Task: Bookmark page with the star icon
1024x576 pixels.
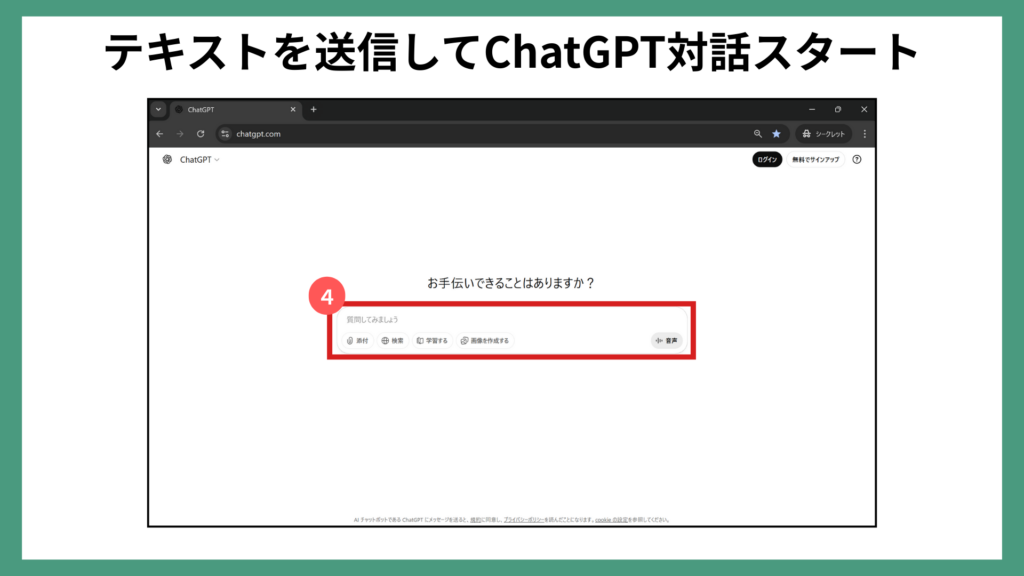Action: (776, 134)
